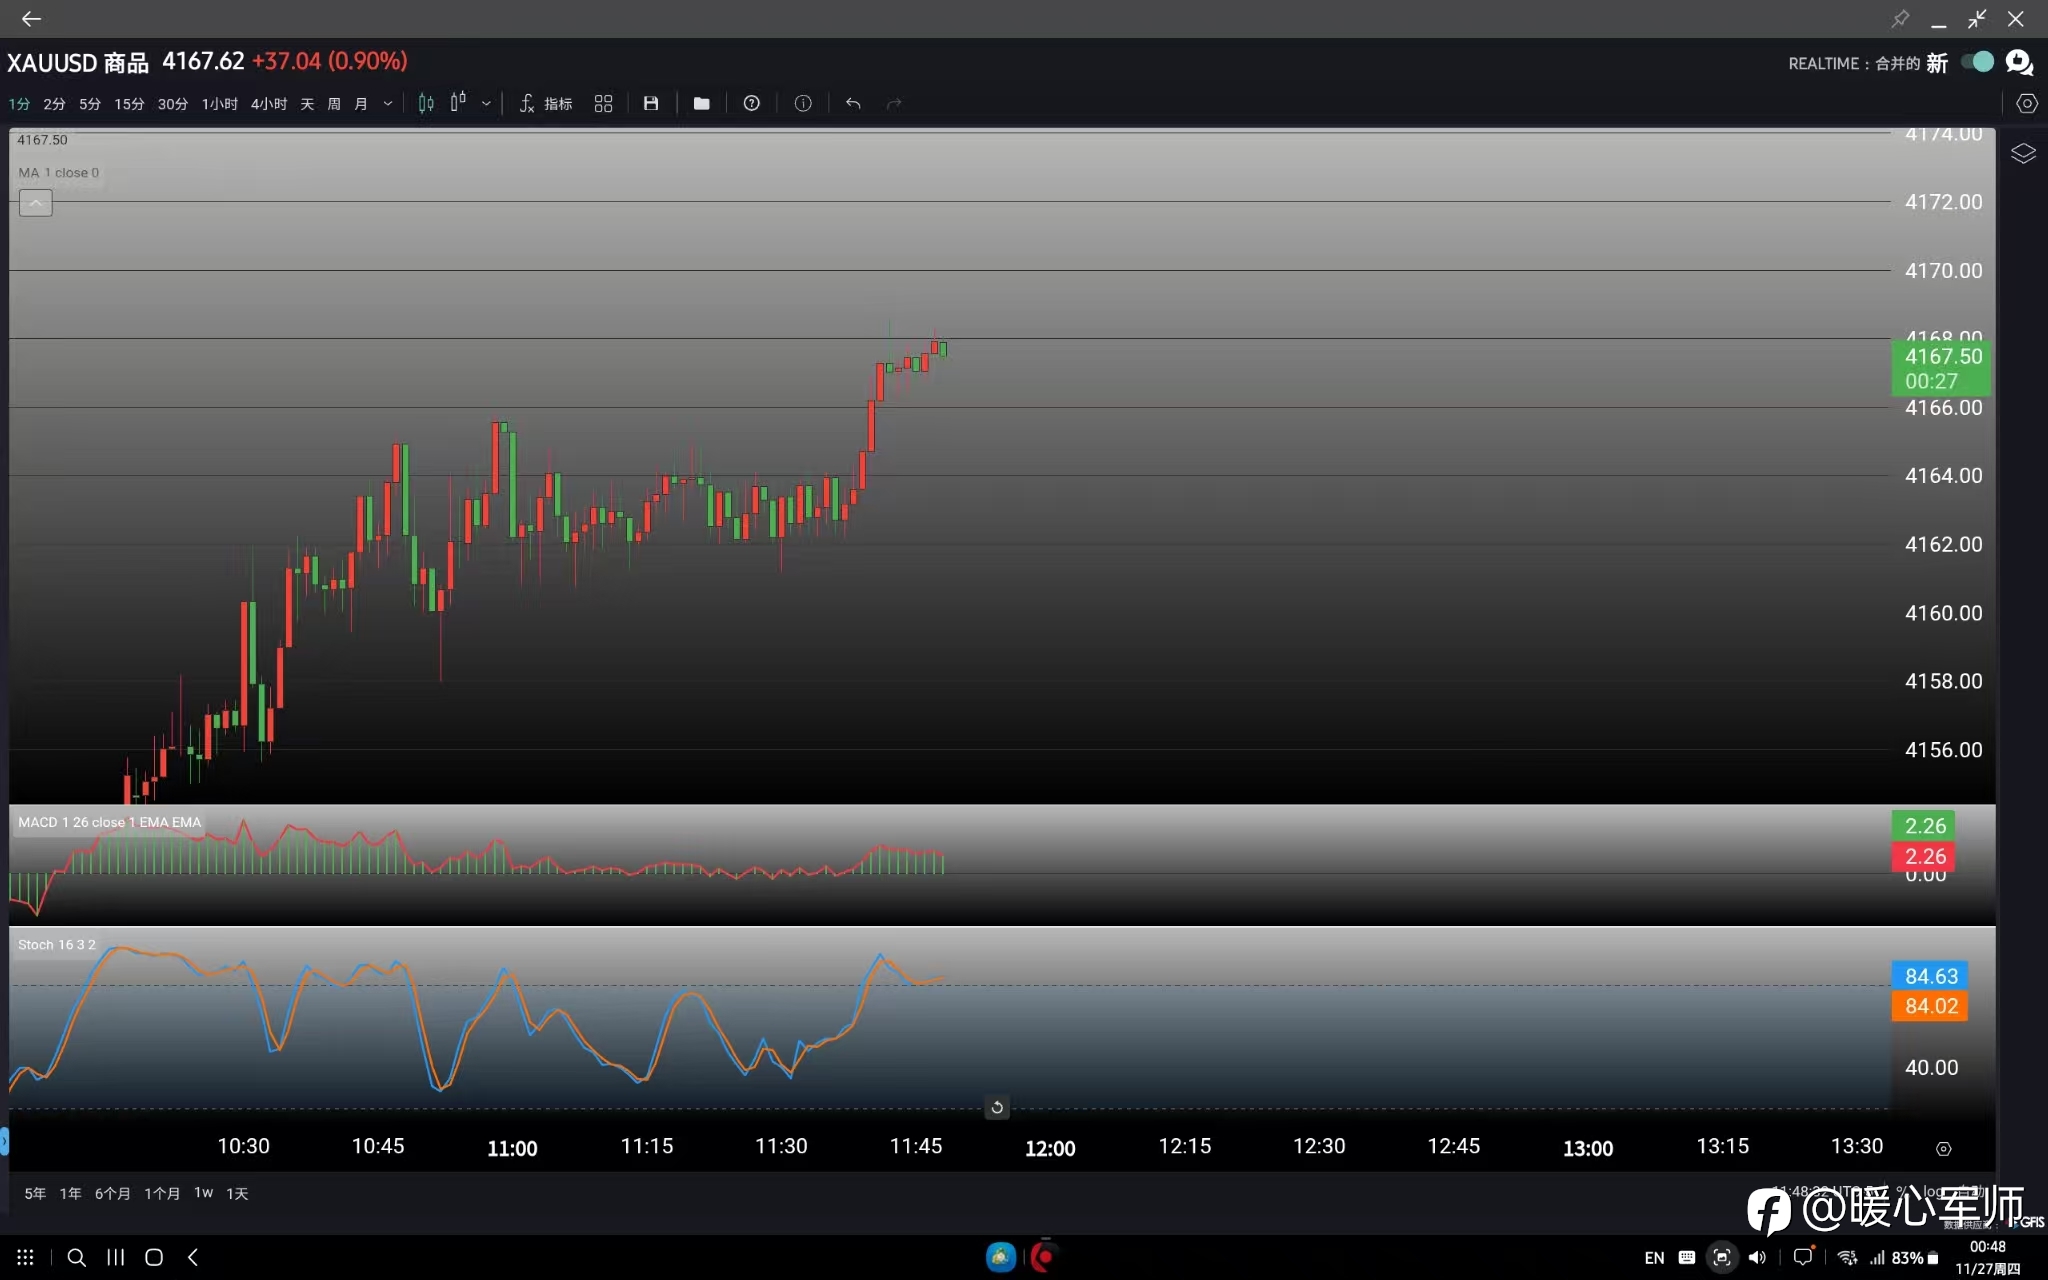
Task: Click the save chart layout icon
Action: [651, 103]
